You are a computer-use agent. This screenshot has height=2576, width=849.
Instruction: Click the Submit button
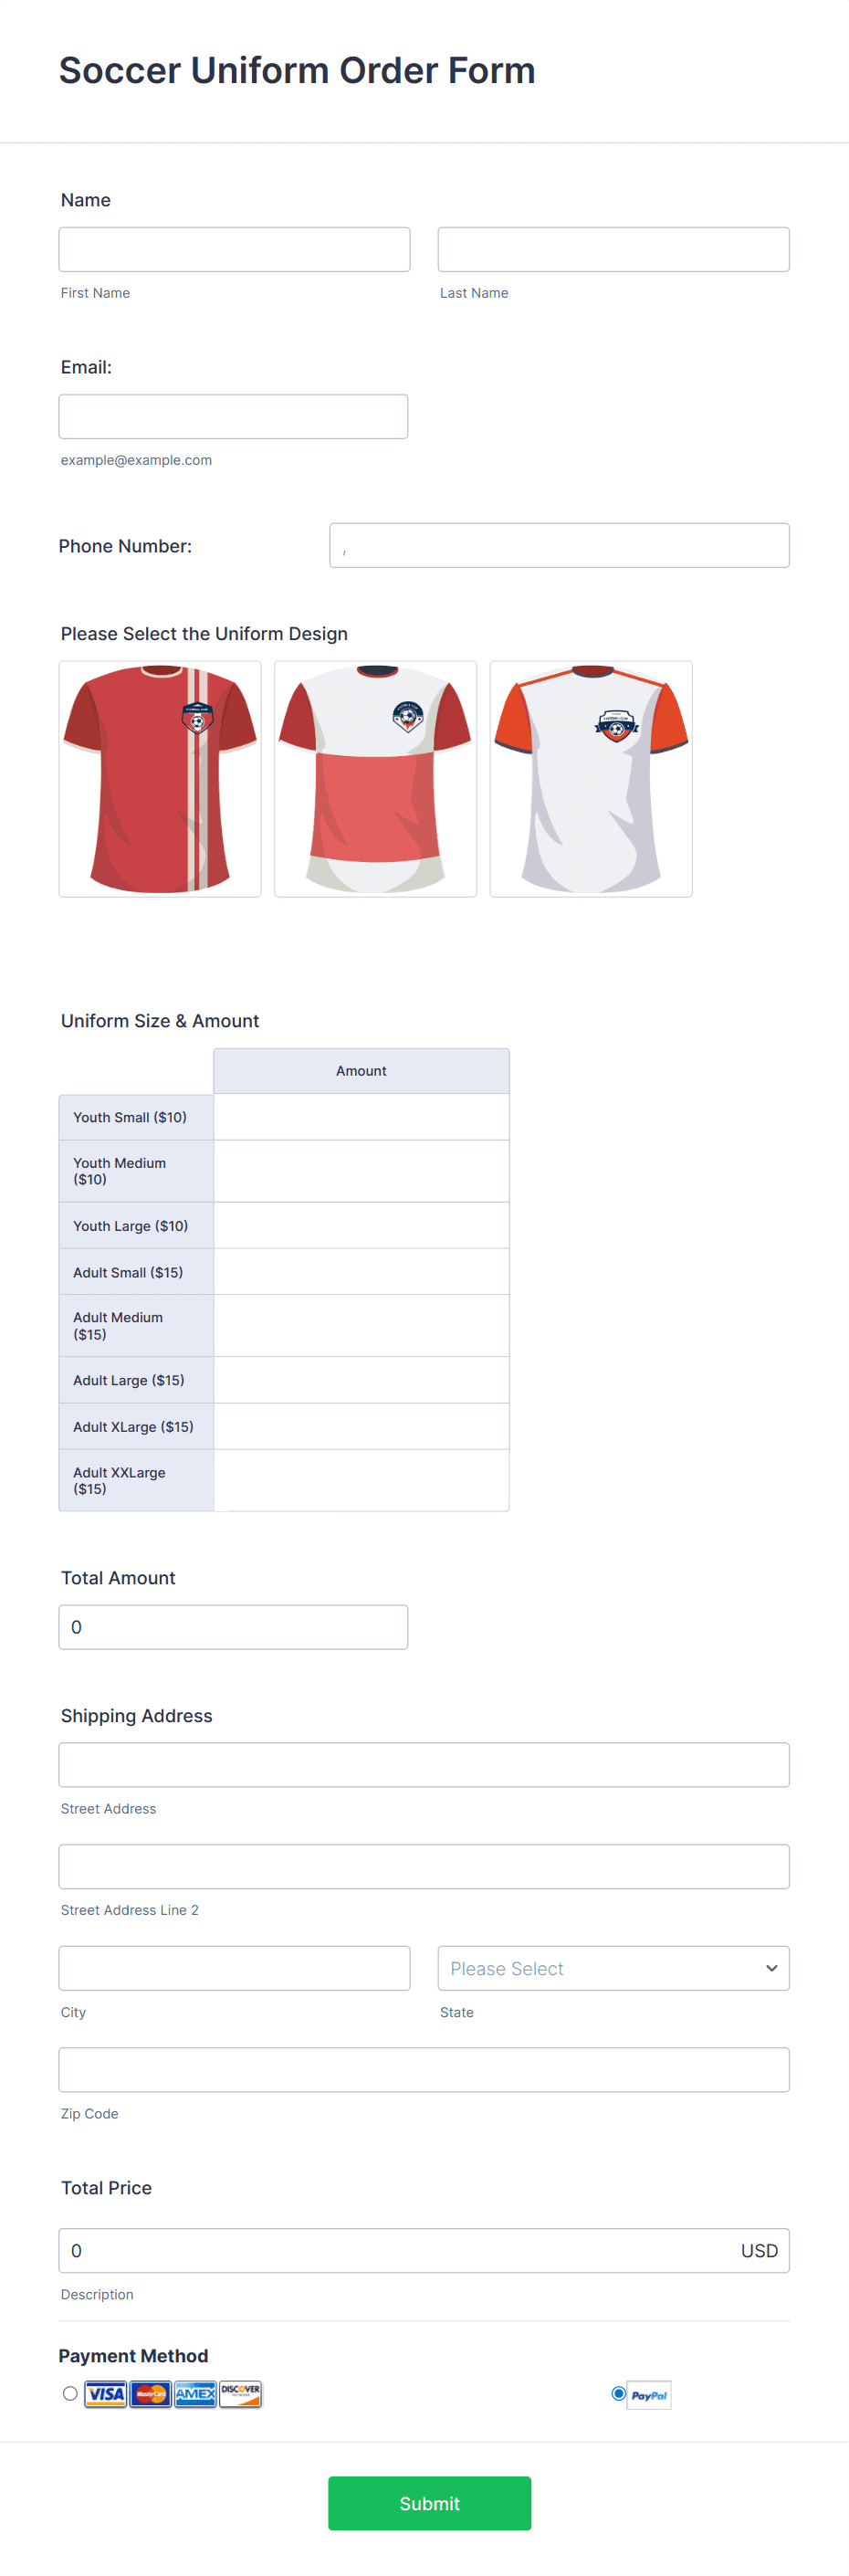(x=429, y=2503)
